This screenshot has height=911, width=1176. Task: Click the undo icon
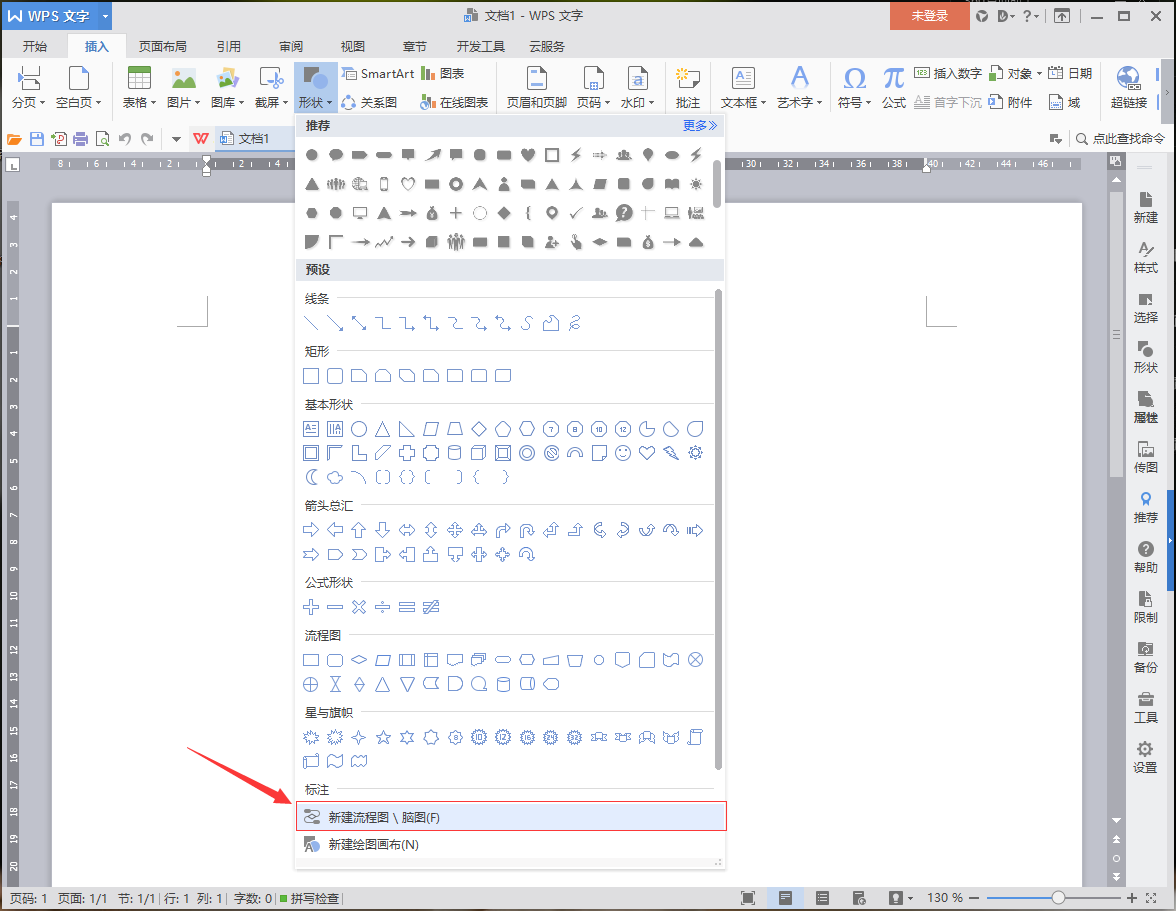tap(125, 139)
